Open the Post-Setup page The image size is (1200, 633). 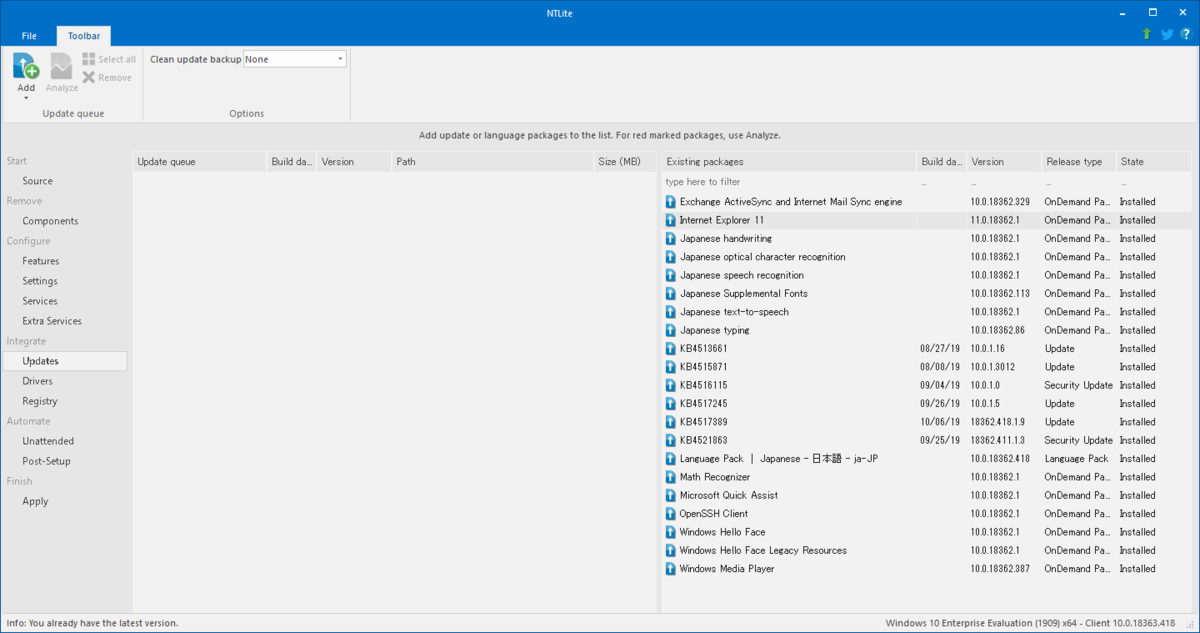point(46,461)
